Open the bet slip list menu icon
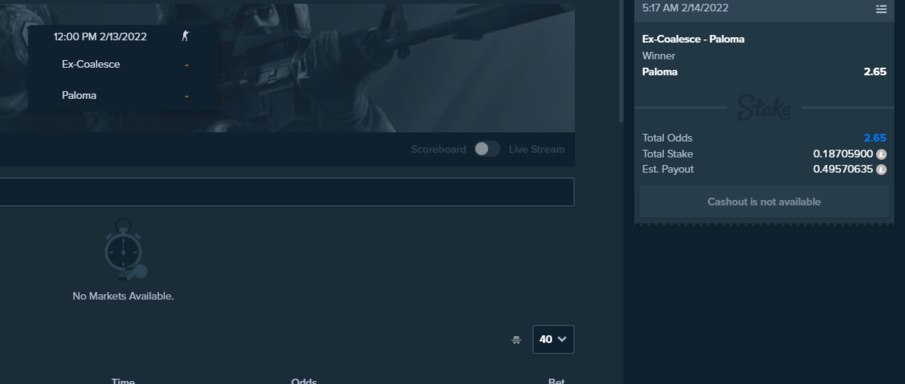This screenshot has height=384, width=905. [881, 9]
